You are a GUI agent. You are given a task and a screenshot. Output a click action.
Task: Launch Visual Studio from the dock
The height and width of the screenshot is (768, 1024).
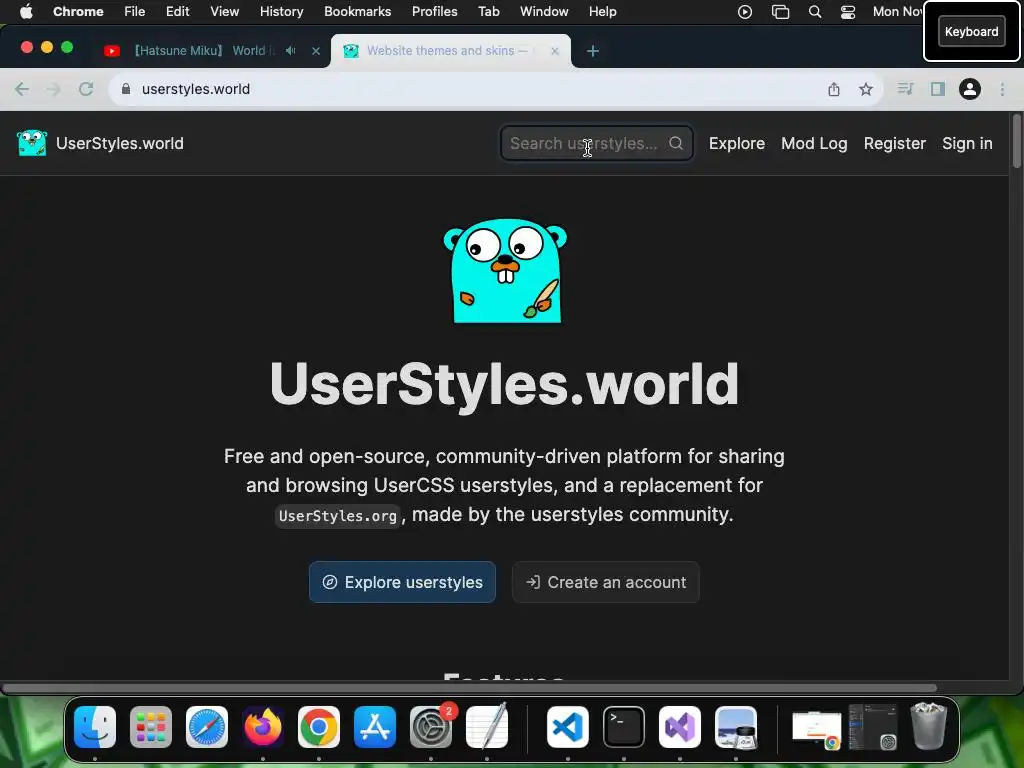[680, 727]
